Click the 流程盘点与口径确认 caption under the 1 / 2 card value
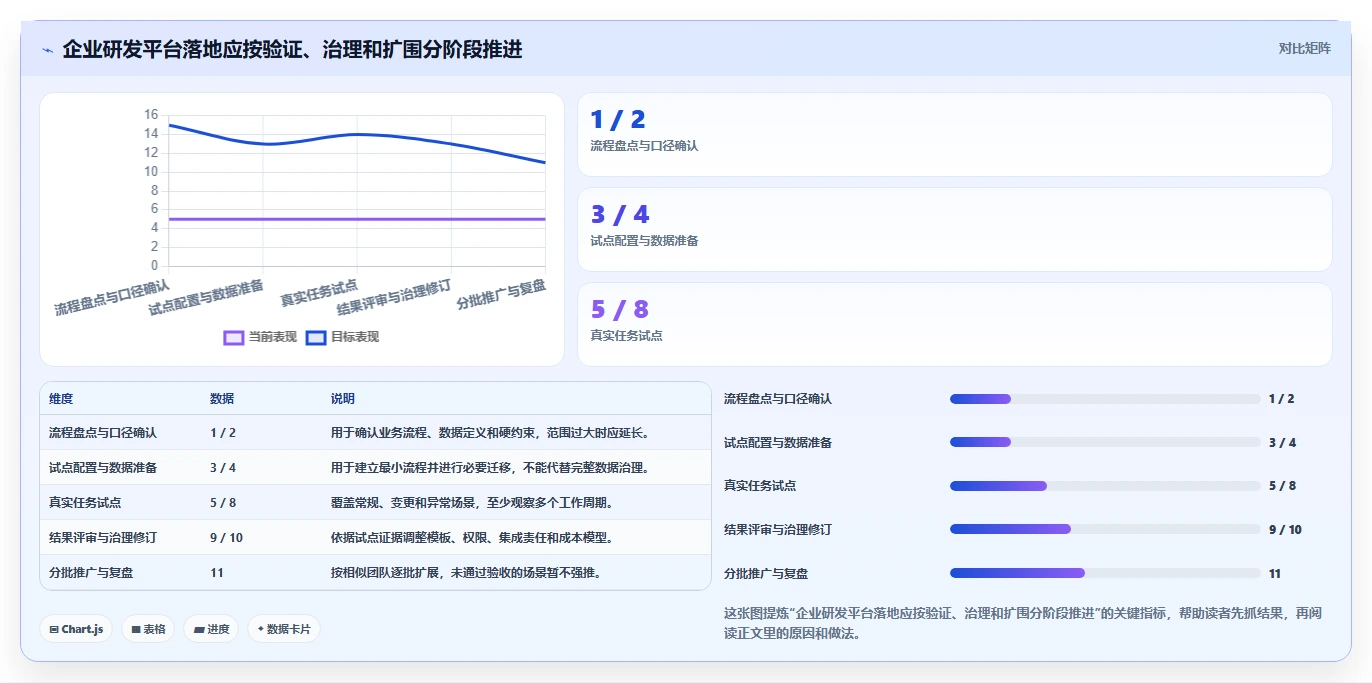The height and width of the screenshot is (683, 1372). click(644, 146)
